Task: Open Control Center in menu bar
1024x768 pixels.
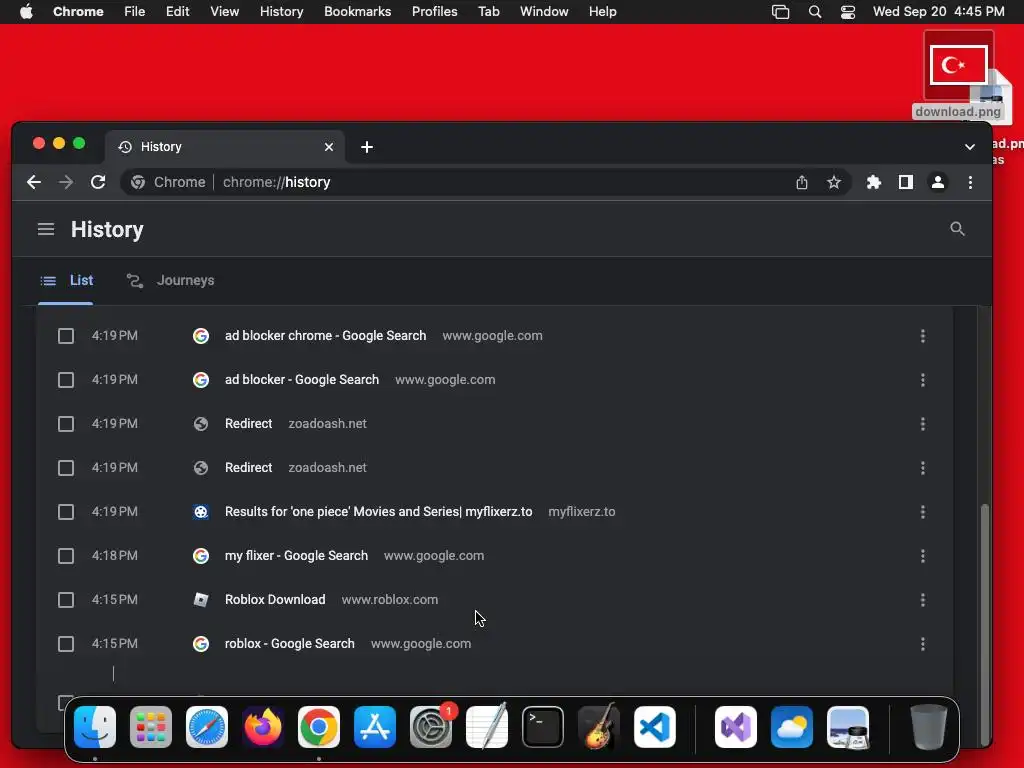Action: [848, 12]
